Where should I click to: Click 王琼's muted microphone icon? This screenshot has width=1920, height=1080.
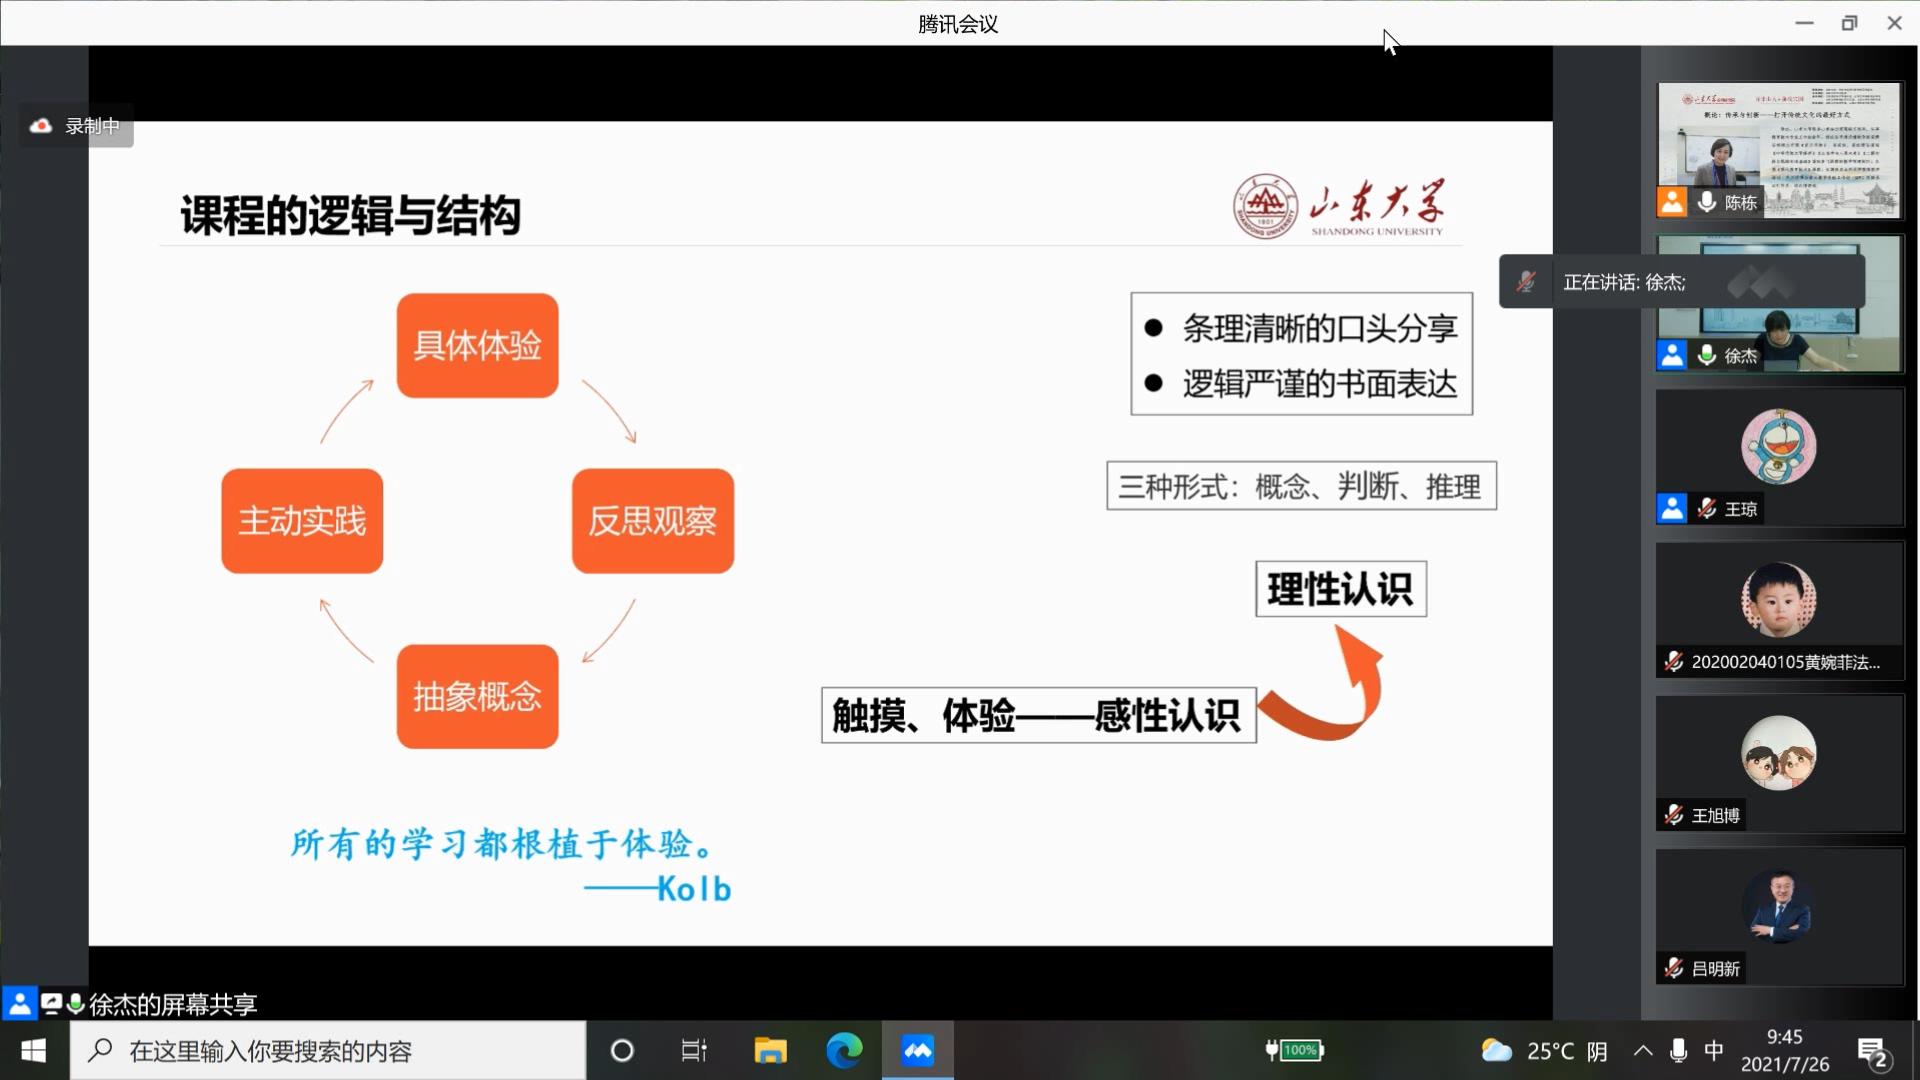point(1707,509)
